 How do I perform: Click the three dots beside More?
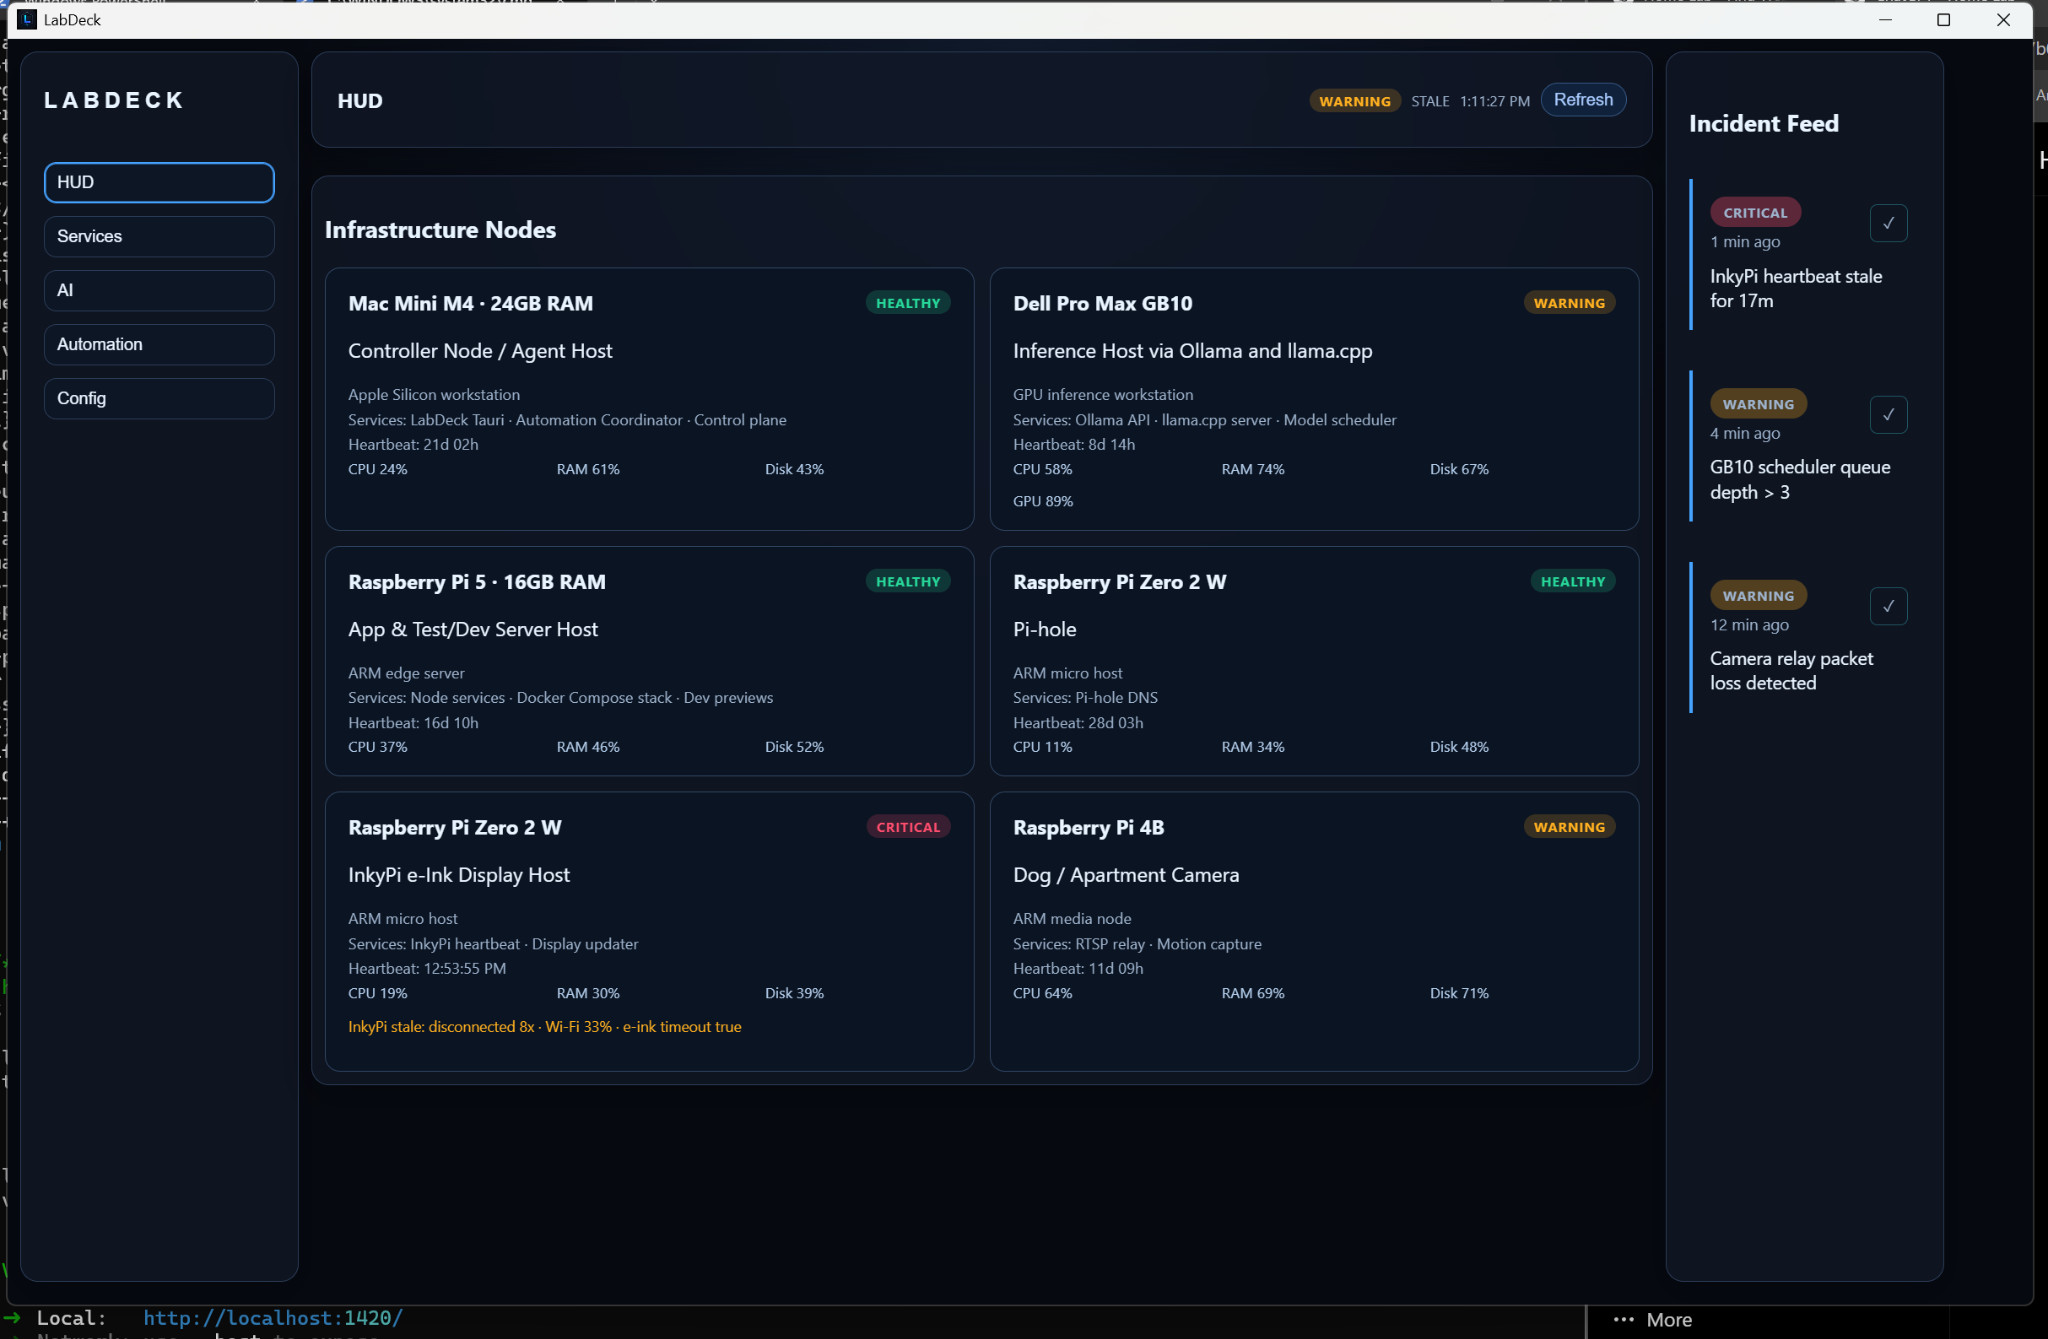(x=1624, y=1320)
